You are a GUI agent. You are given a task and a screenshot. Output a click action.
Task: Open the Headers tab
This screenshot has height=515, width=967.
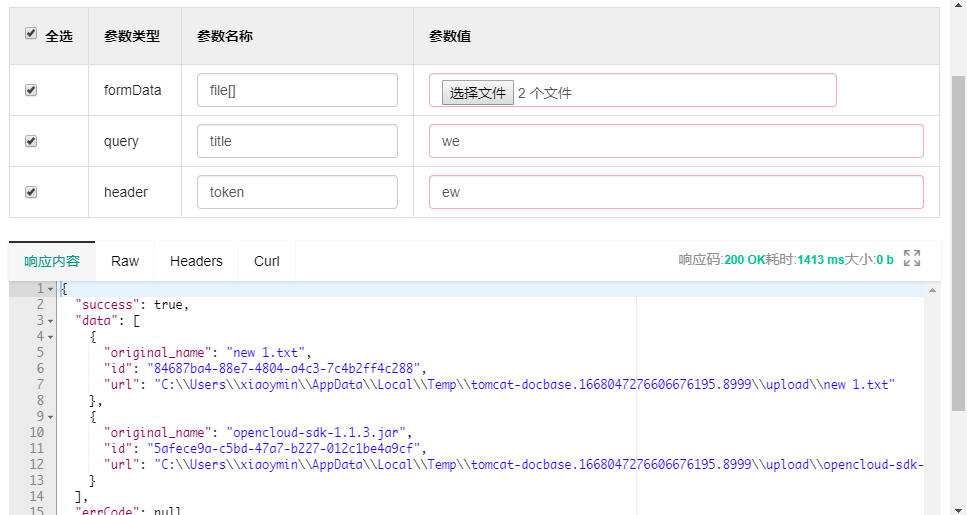click(x=196, y=261)
